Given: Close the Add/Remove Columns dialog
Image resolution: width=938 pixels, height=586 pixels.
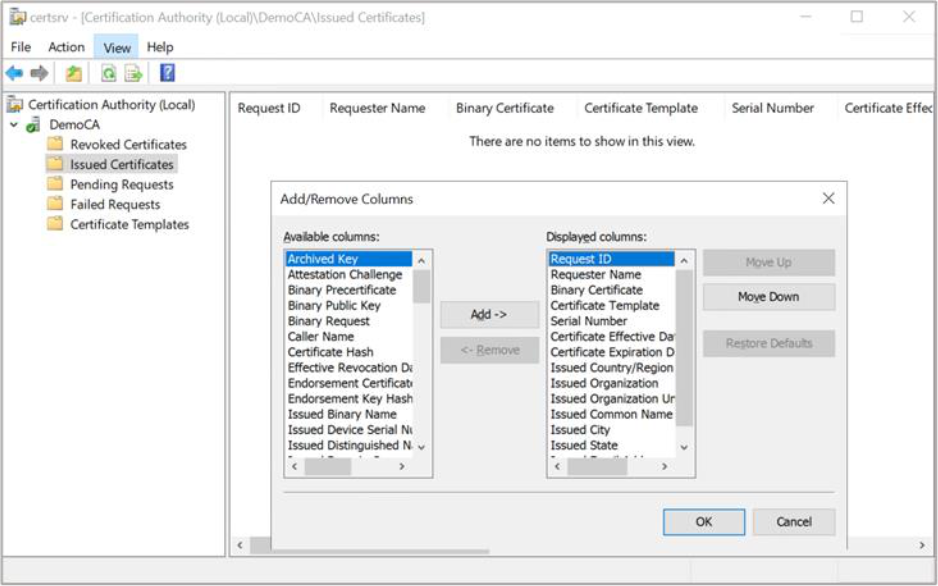Looking at the screenshot, I should (828, 199).
